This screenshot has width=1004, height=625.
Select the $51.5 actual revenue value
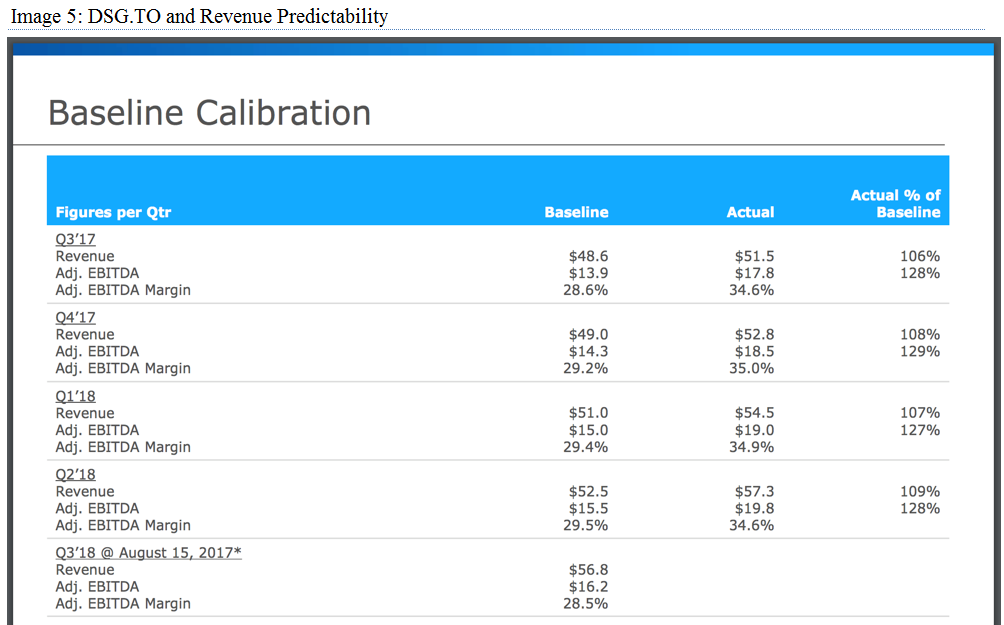(754, 256)
